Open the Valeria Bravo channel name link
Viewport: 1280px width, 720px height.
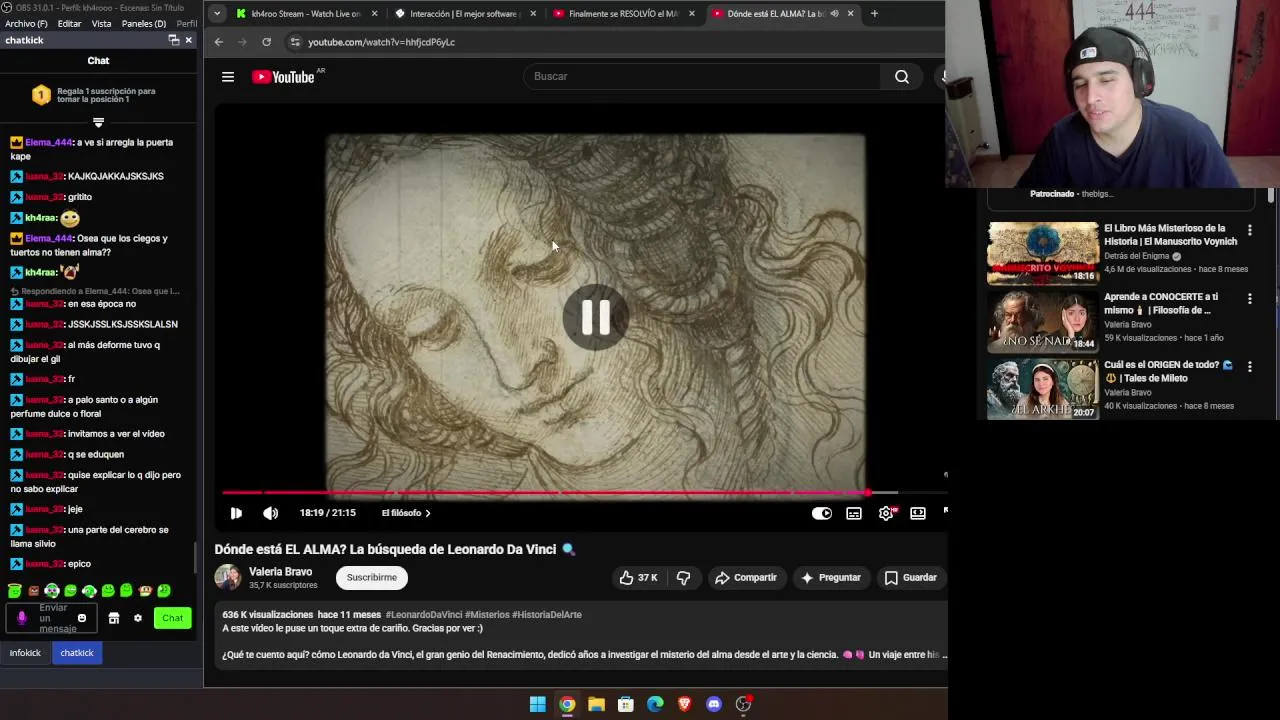click(x=280, y=572)
